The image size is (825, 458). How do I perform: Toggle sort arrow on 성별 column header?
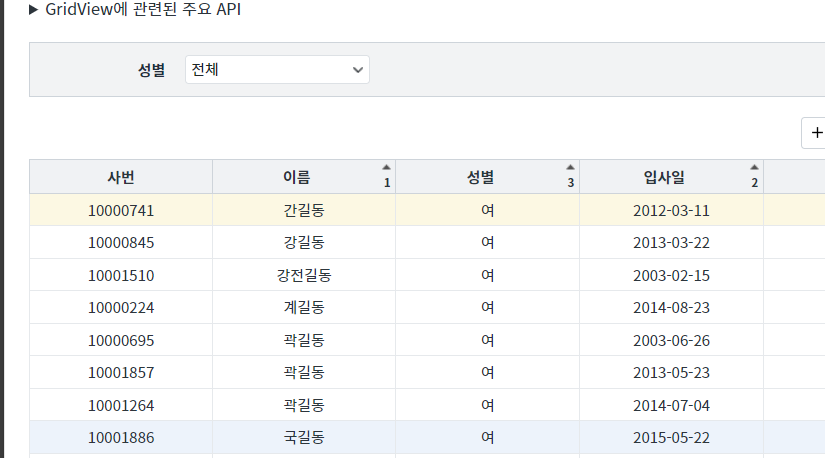click(x=570, y=167)
